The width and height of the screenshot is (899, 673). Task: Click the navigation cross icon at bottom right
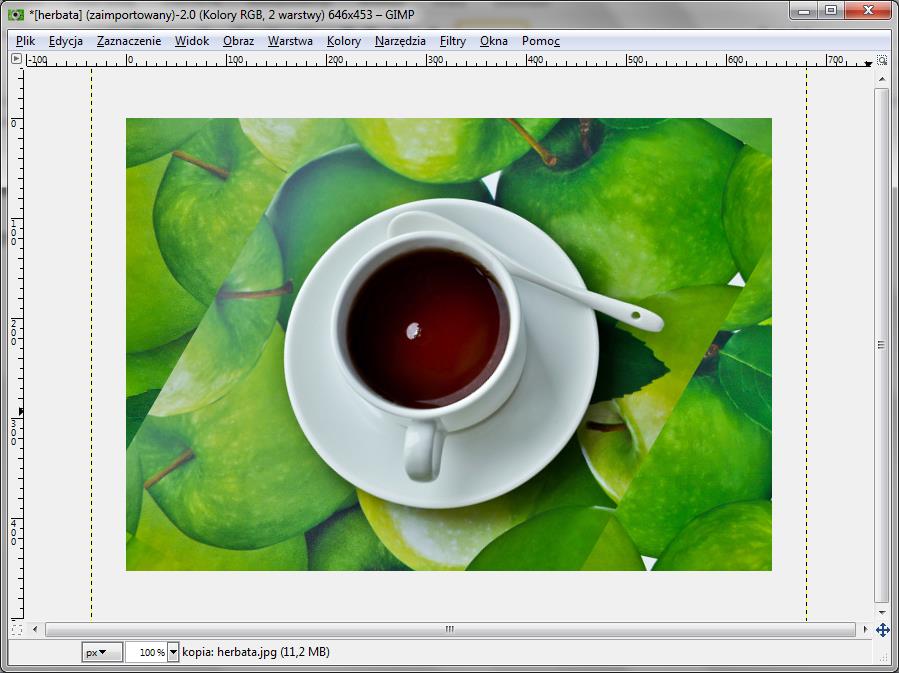[882, 629]
